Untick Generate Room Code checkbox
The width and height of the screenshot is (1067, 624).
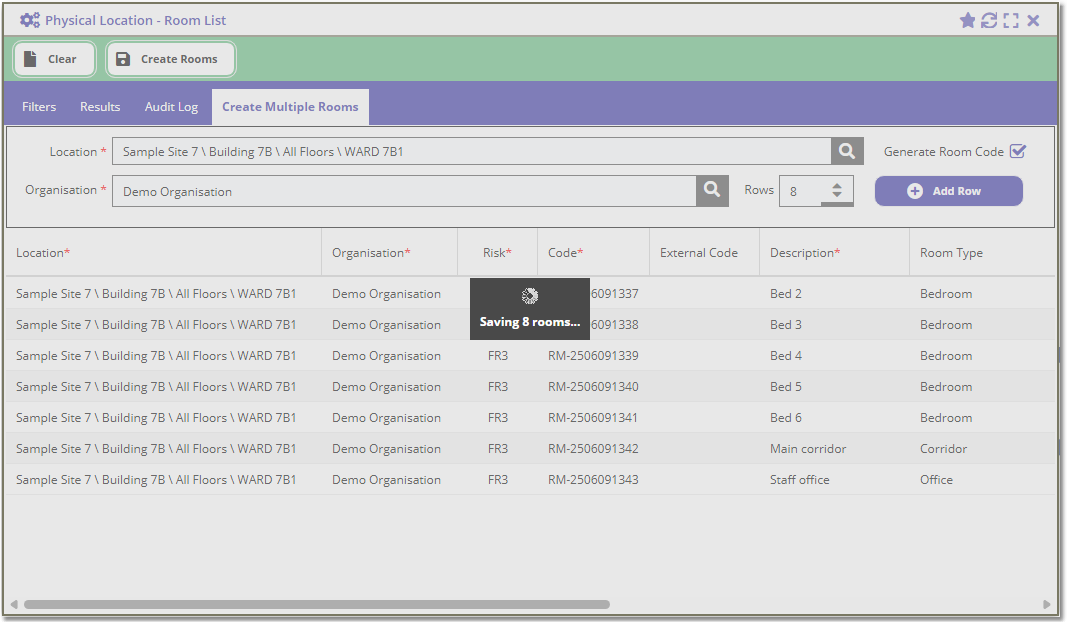click(x=1018, y=151)
